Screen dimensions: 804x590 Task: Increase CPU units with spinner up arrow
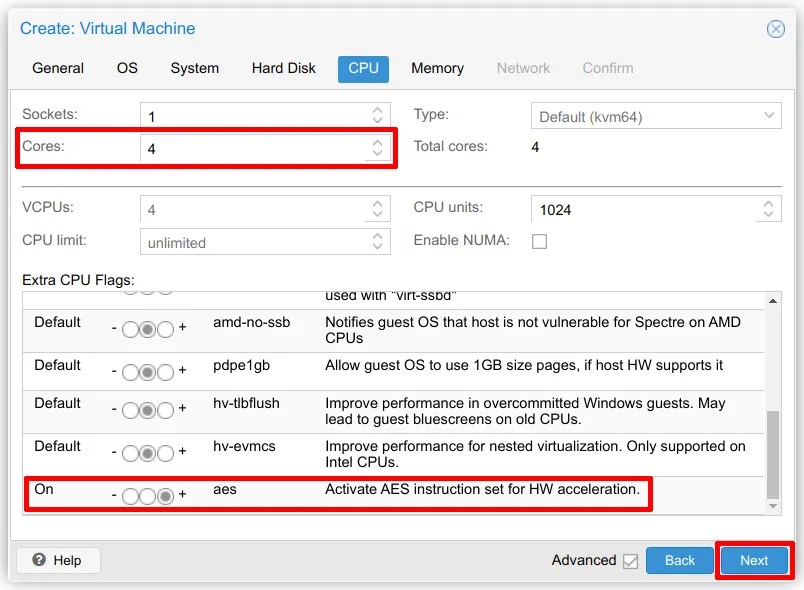click(x=768, y=204)
